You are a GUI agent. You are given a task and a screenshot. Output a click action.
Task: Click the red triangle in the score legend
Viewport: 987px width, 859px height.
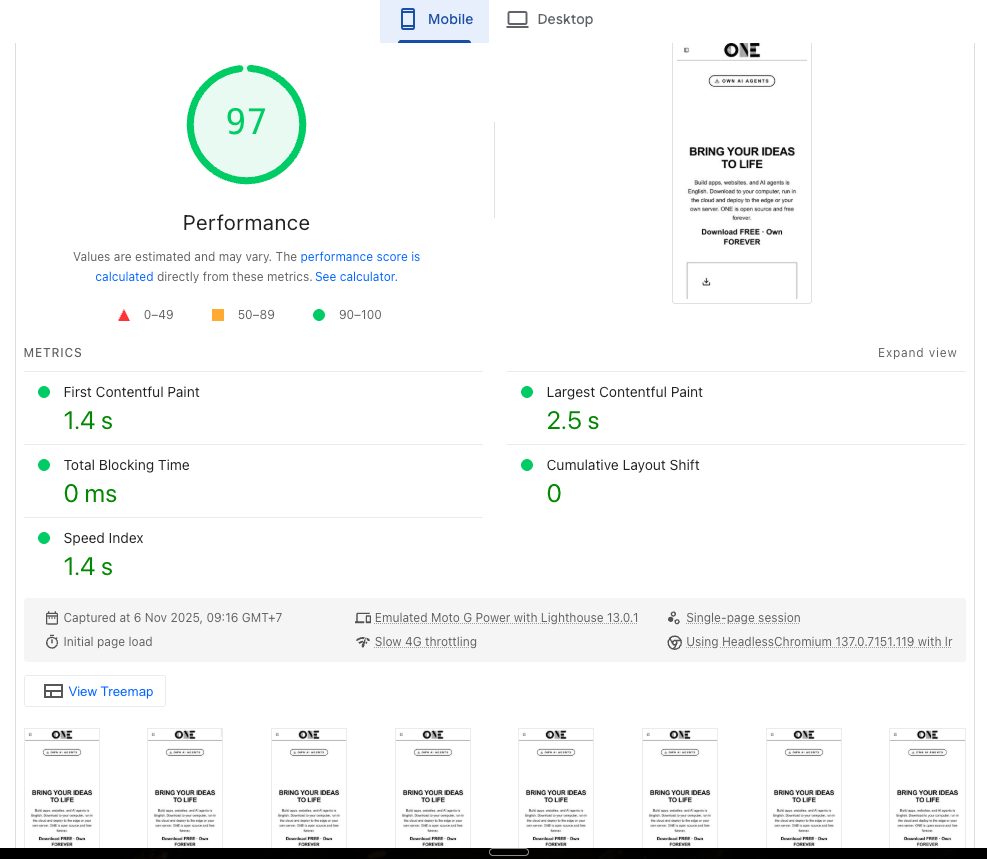(124, 314)
